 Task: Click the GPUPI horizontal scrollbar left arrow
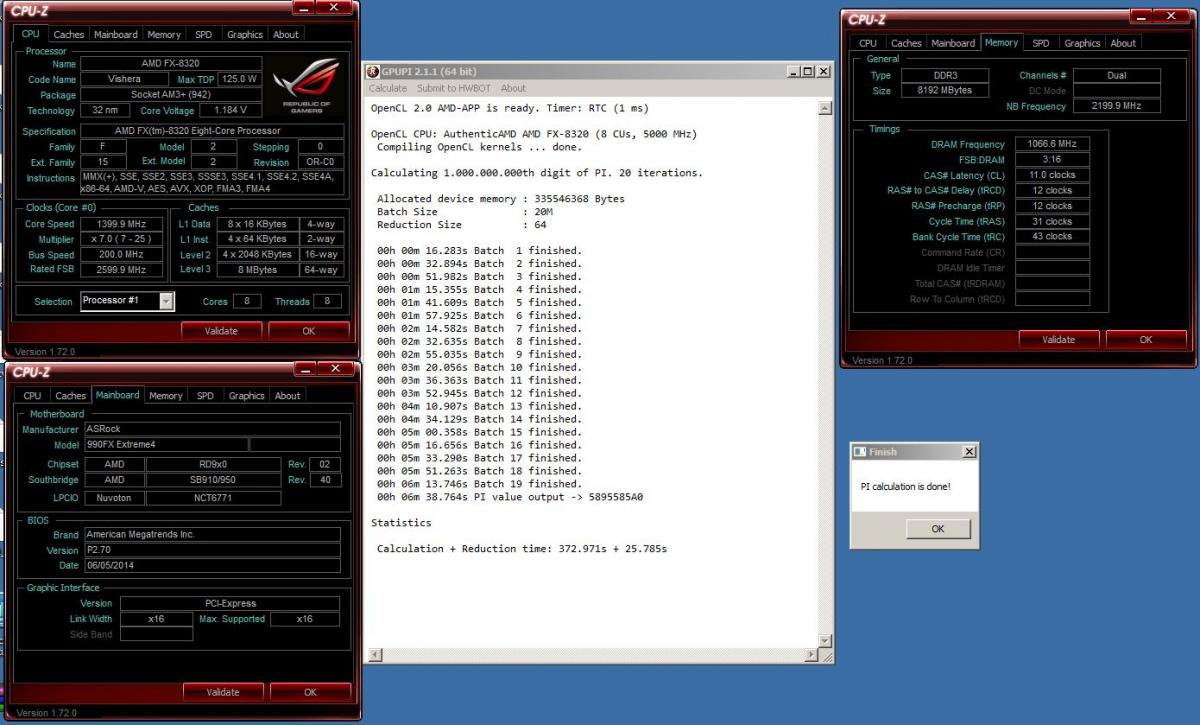(x=375, y=655)
